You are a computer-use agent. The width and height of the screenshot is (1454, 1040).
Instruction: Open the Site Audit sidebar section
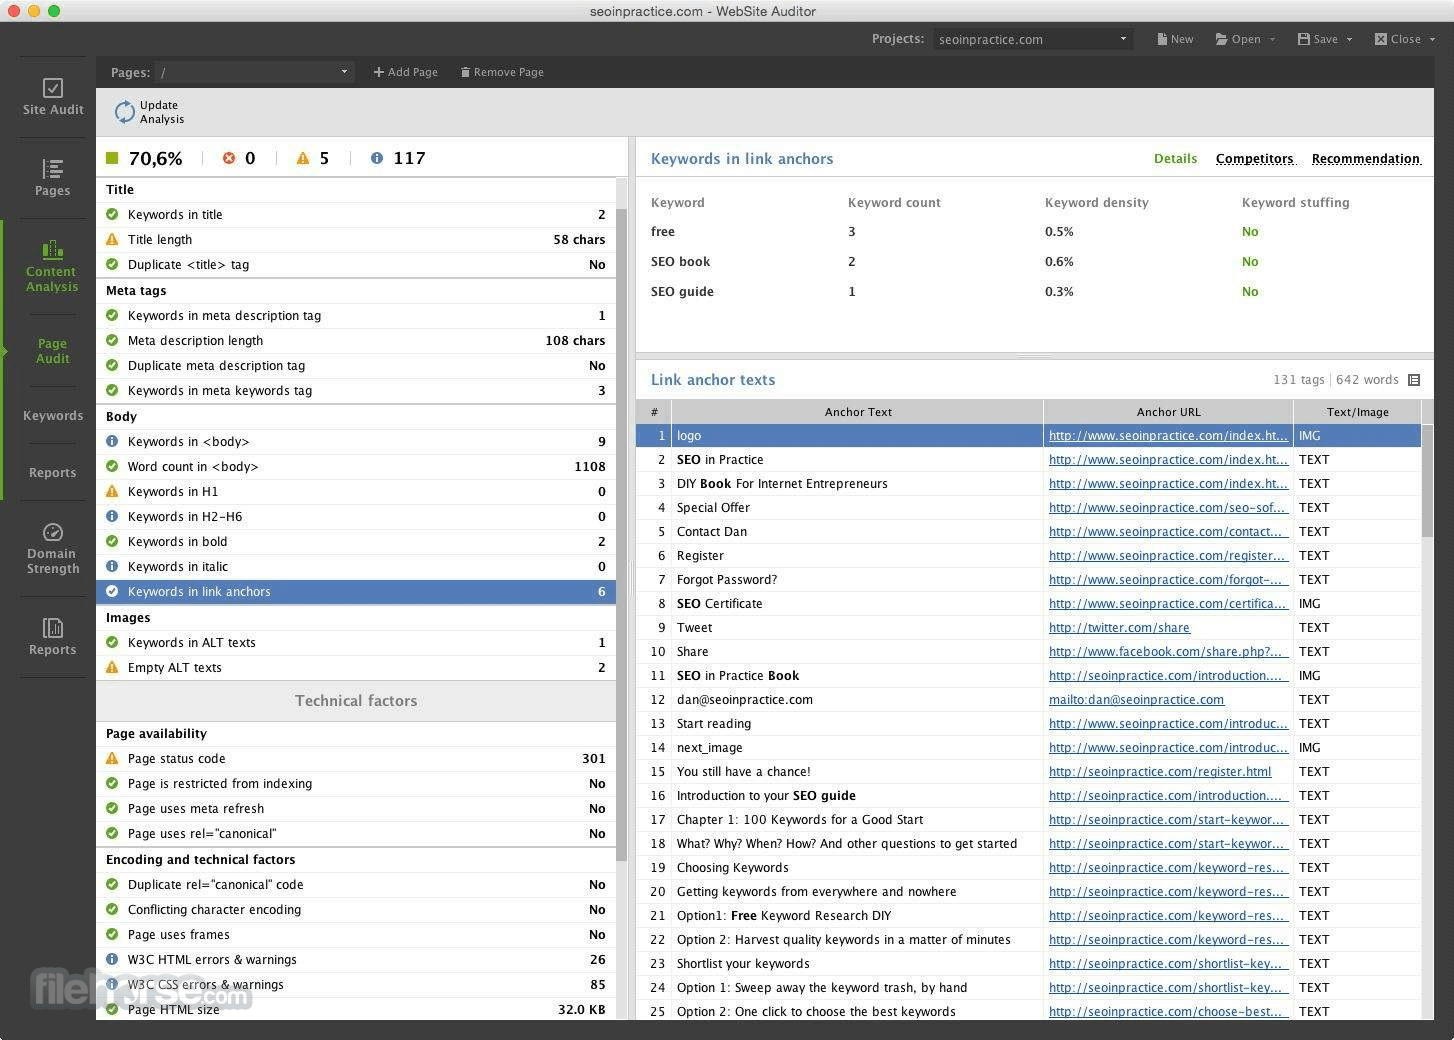tap(53, 97)
